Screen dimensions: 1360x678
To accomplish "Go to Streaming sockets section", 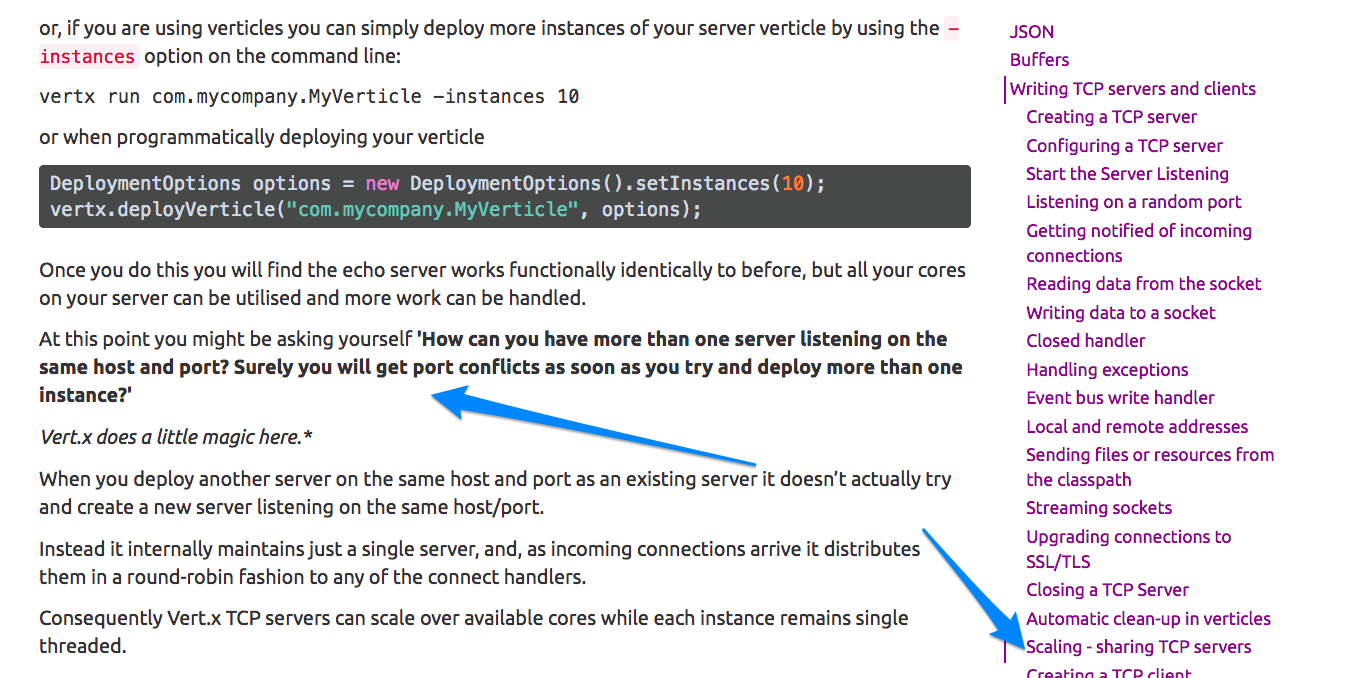I will pyautogui.click(x=1099, y=508).
